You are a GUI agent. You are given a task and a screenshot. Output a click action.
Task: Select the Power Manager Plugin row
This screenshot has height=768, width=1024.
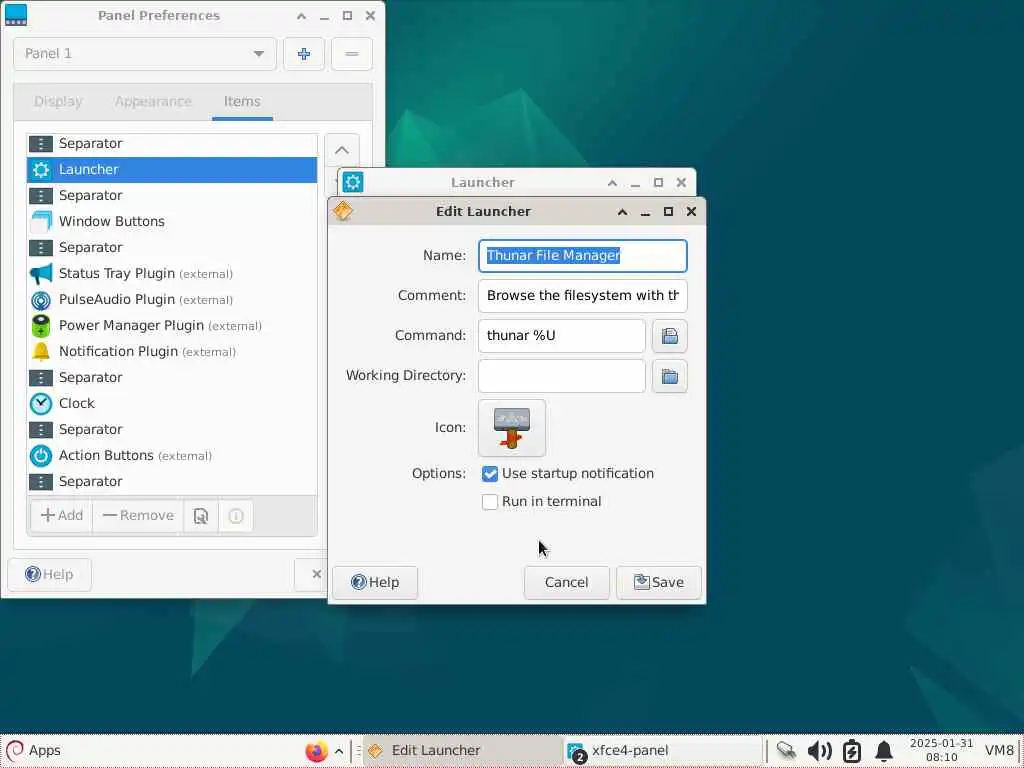[172, 326]
